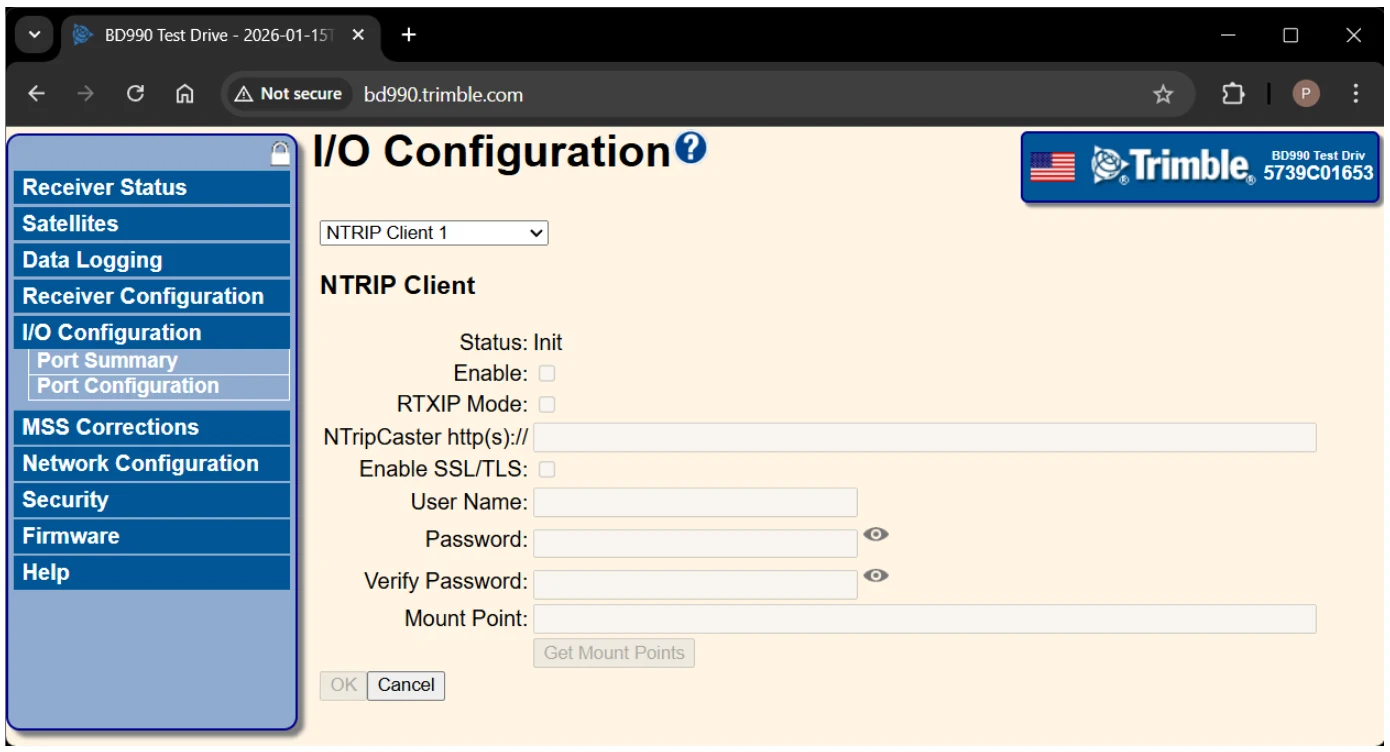Viewport: 1390px width, 752px height.
Task: Open the Satellites menu
Action: tap(152, 224)
